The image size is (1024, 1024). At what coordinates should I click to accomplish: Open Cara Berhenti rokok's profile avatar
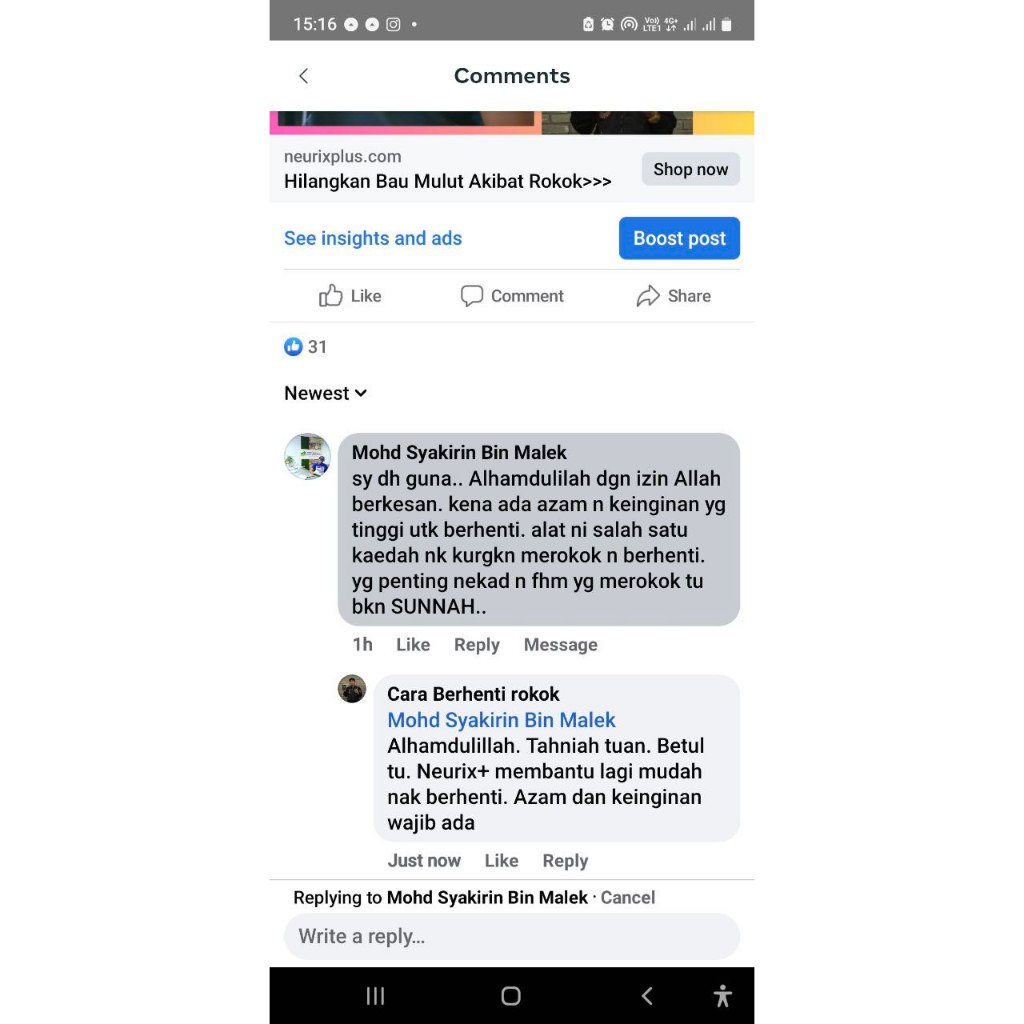[352, 689]
